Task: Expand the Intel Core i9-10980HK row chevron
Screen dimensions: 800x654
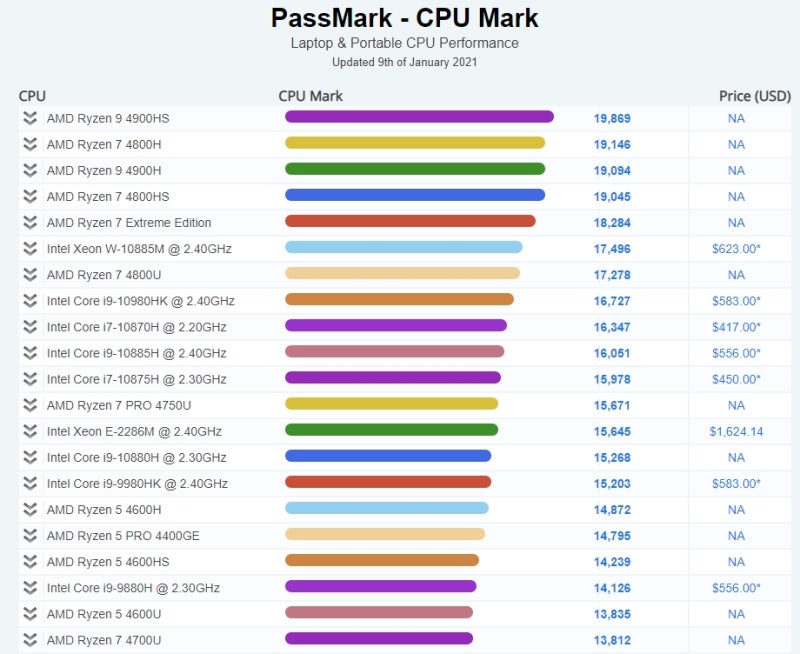Action: (30, 301)
